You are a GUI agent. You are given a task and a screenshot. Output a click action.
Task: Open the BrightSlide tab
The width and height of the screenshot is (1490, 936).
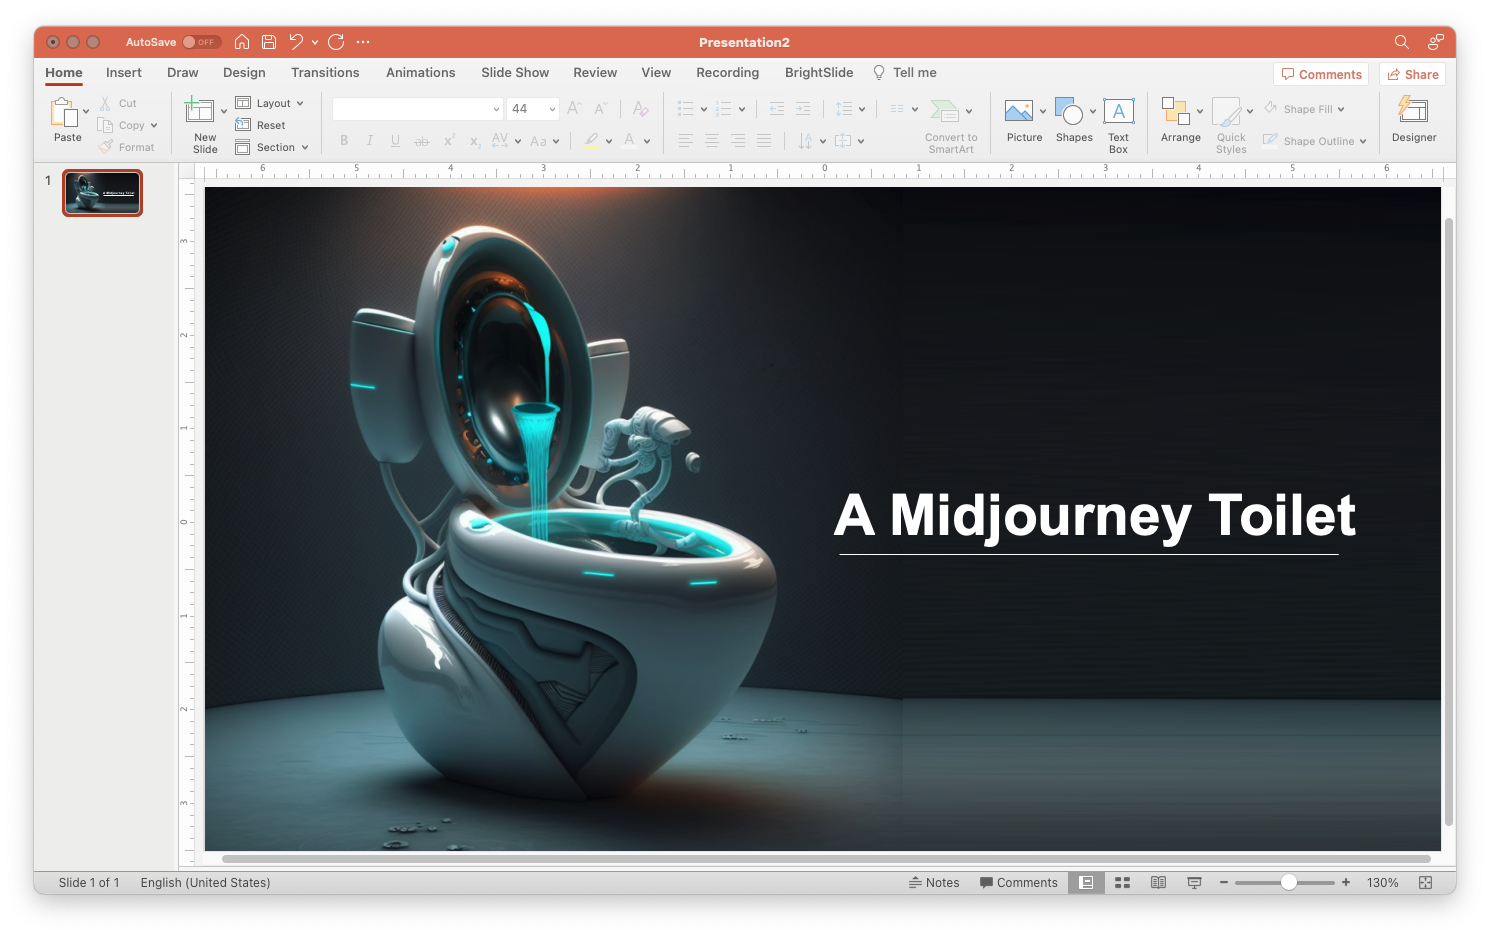(819, 72)
